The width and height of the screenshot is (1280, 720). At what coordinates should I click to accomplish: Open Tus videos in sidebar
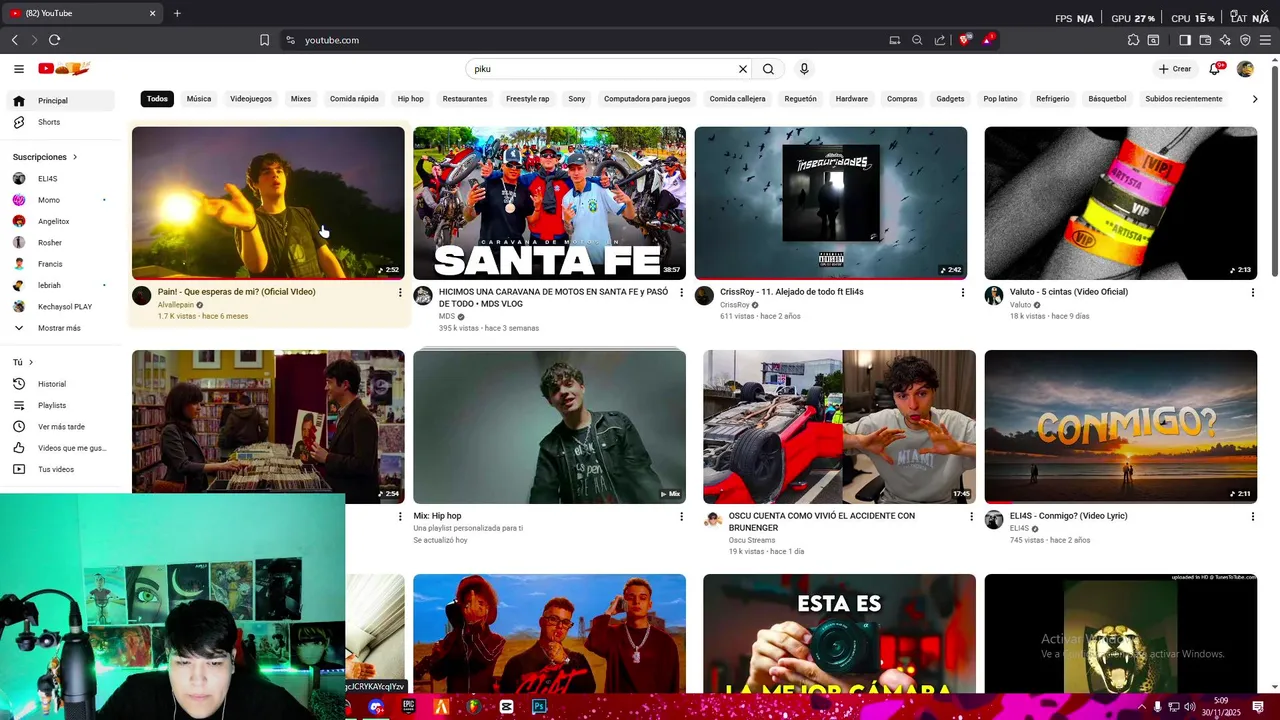pyautogui.click(x=63, y=469)
